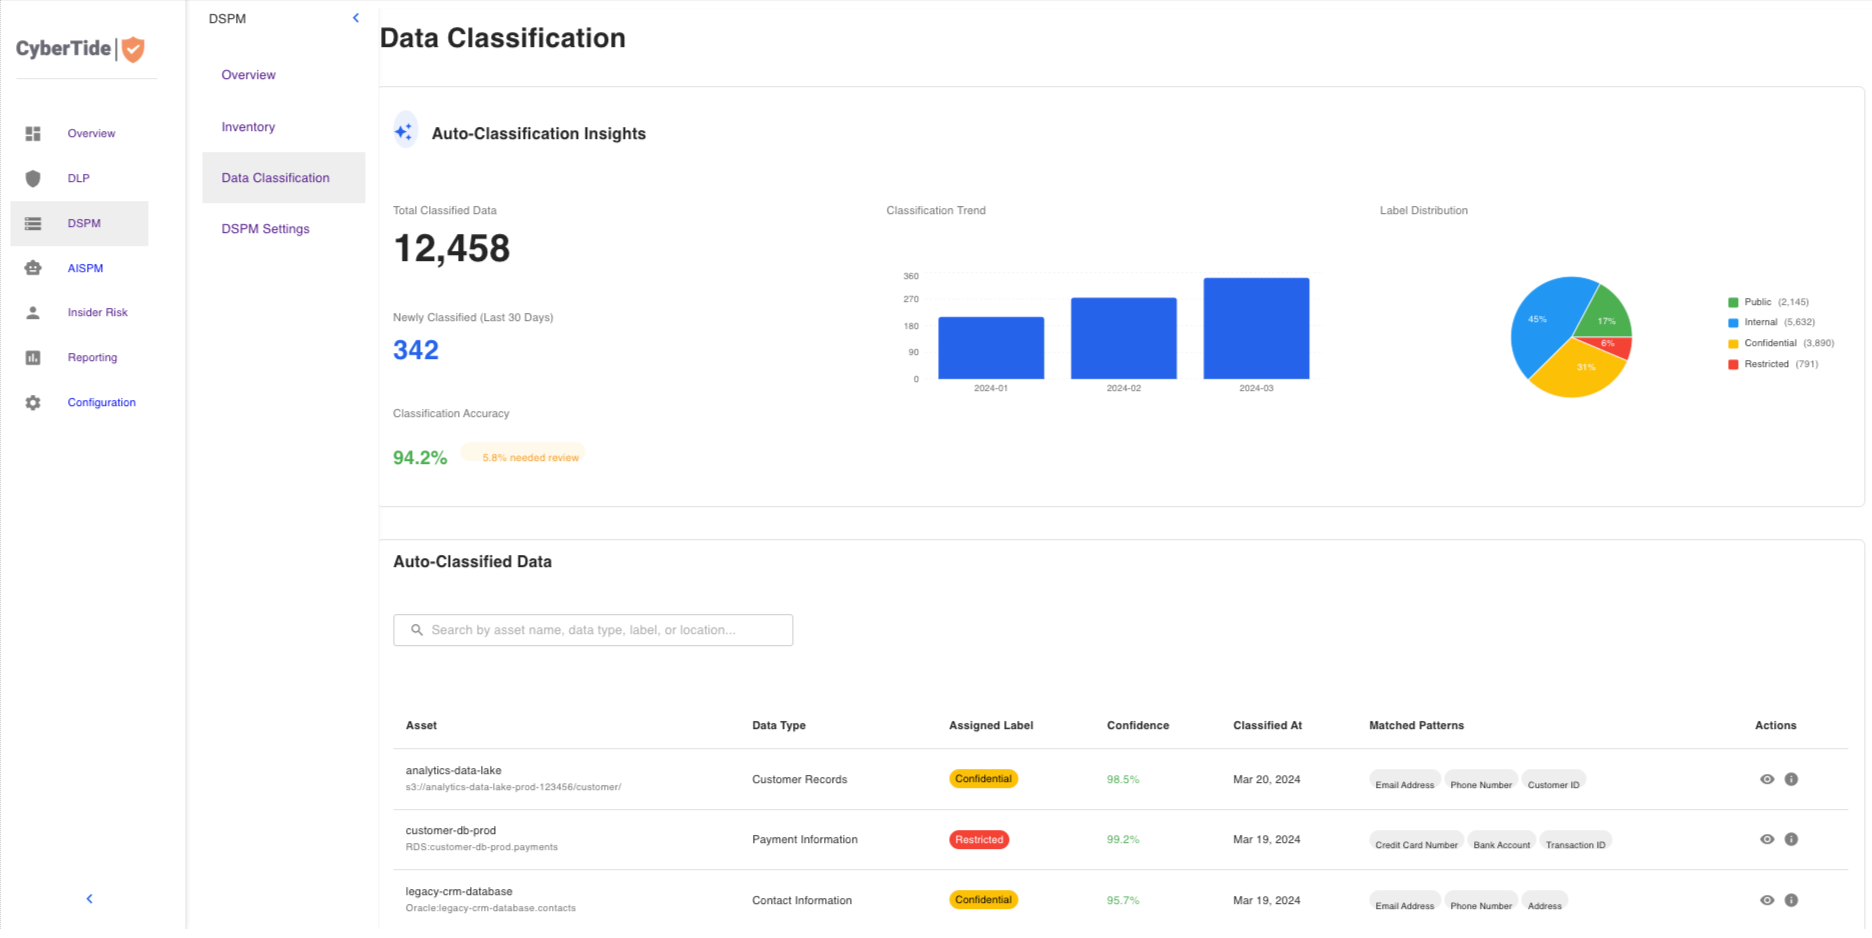Click the DLP shield icon
The height and width of the screenshot is (938, 1872).
point(33,178)
